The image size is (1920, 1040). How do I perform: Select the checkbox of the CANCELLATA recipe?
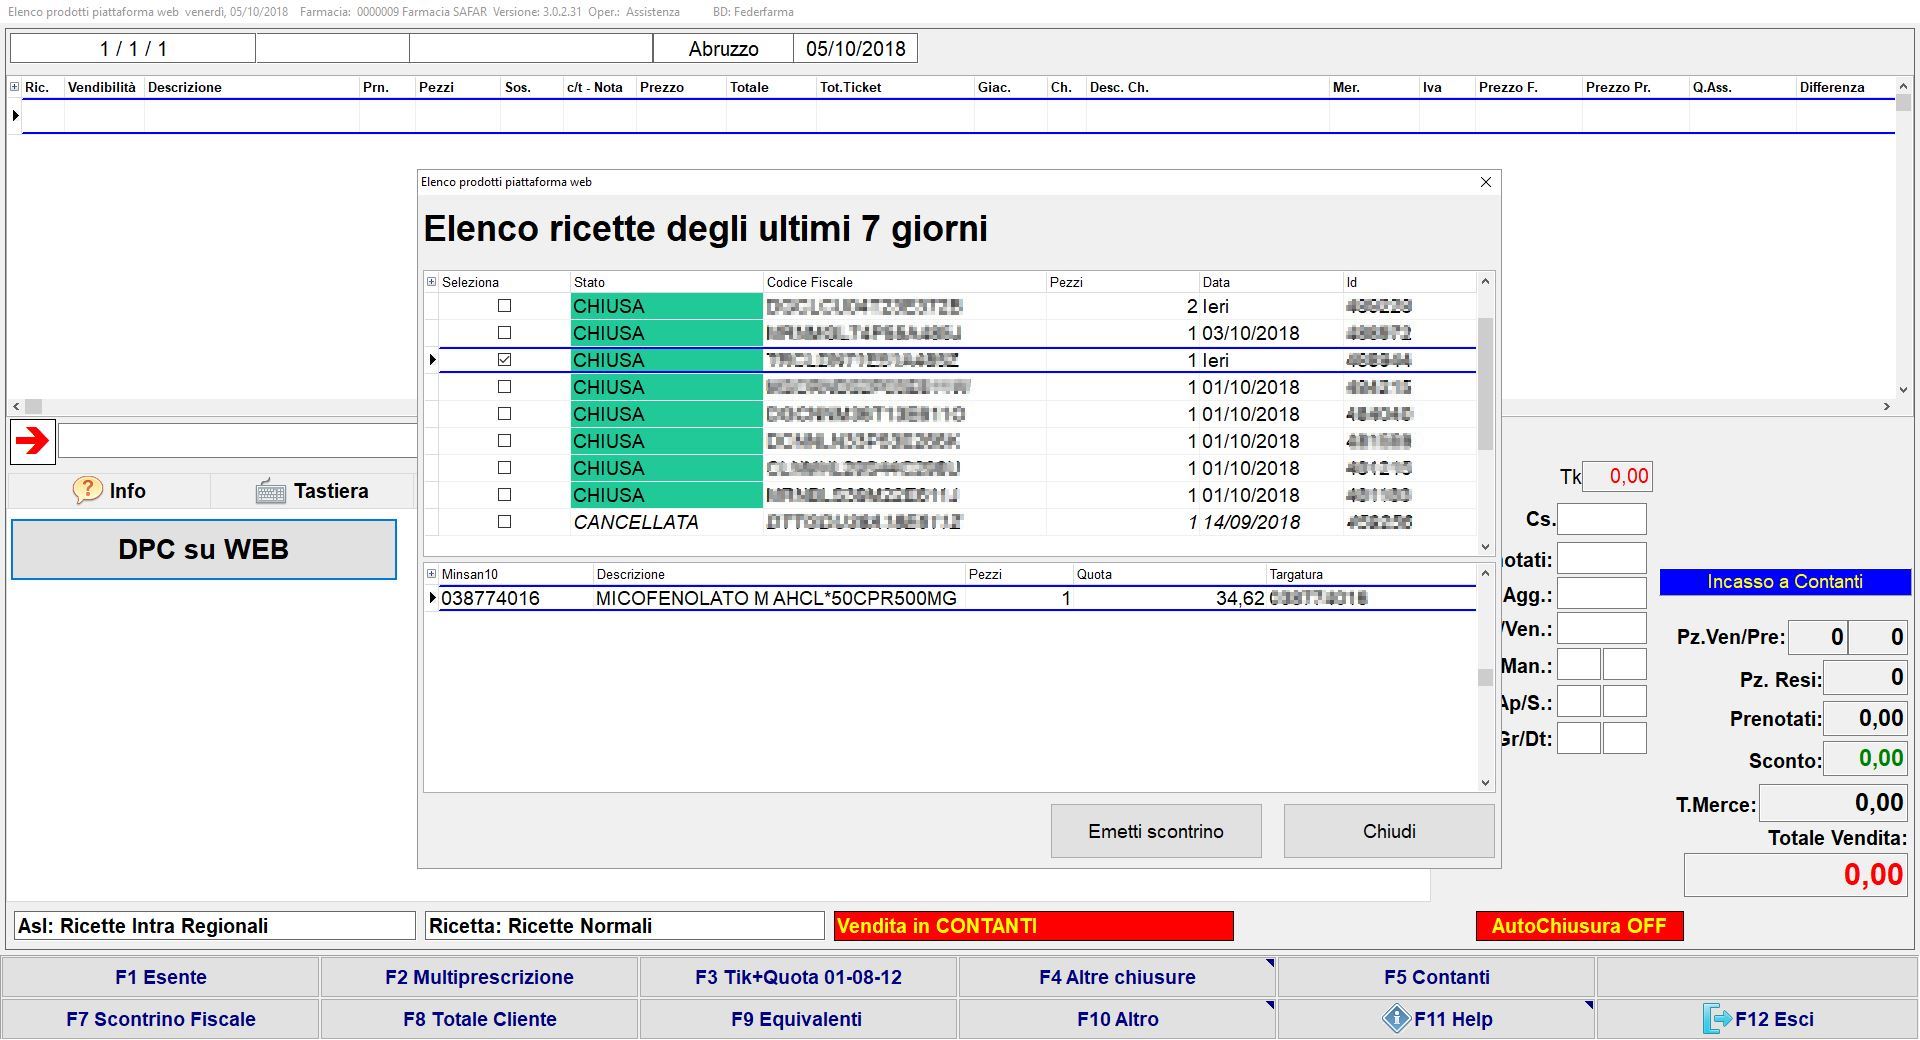click(504, 522)
